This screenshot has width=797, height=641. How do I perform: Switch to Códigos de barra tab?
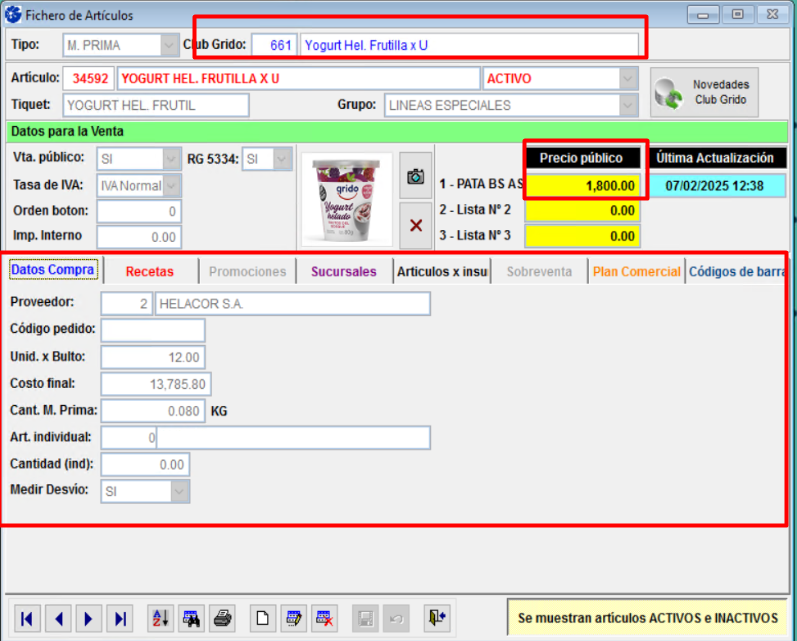(x=736, y=271)
